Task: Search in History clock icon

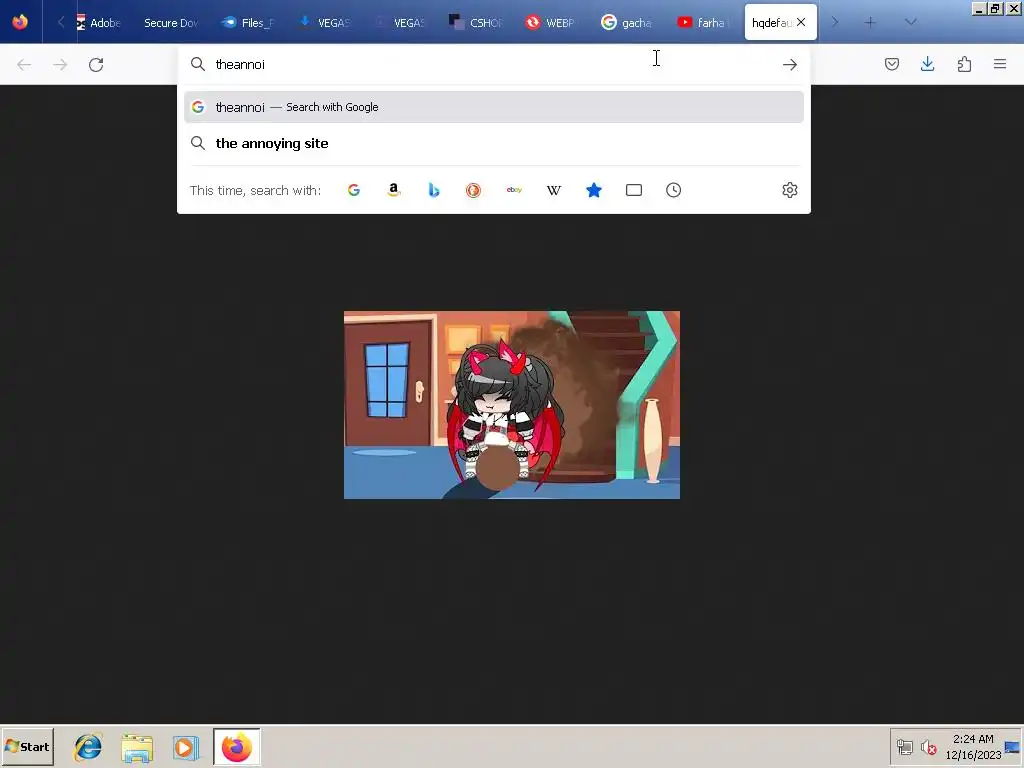Action: 673,190
